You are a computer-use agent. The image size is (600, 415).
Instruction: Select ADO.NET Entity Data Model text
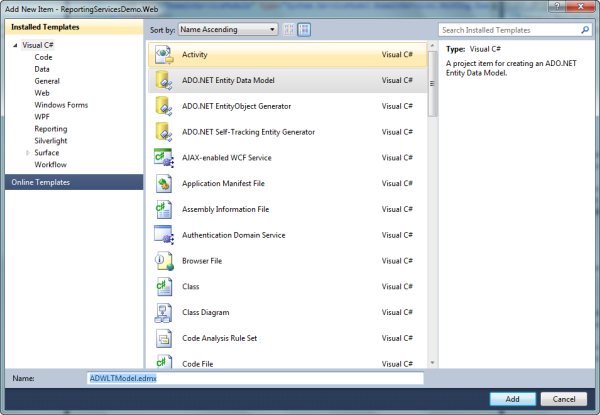click(x=228, y=80)
